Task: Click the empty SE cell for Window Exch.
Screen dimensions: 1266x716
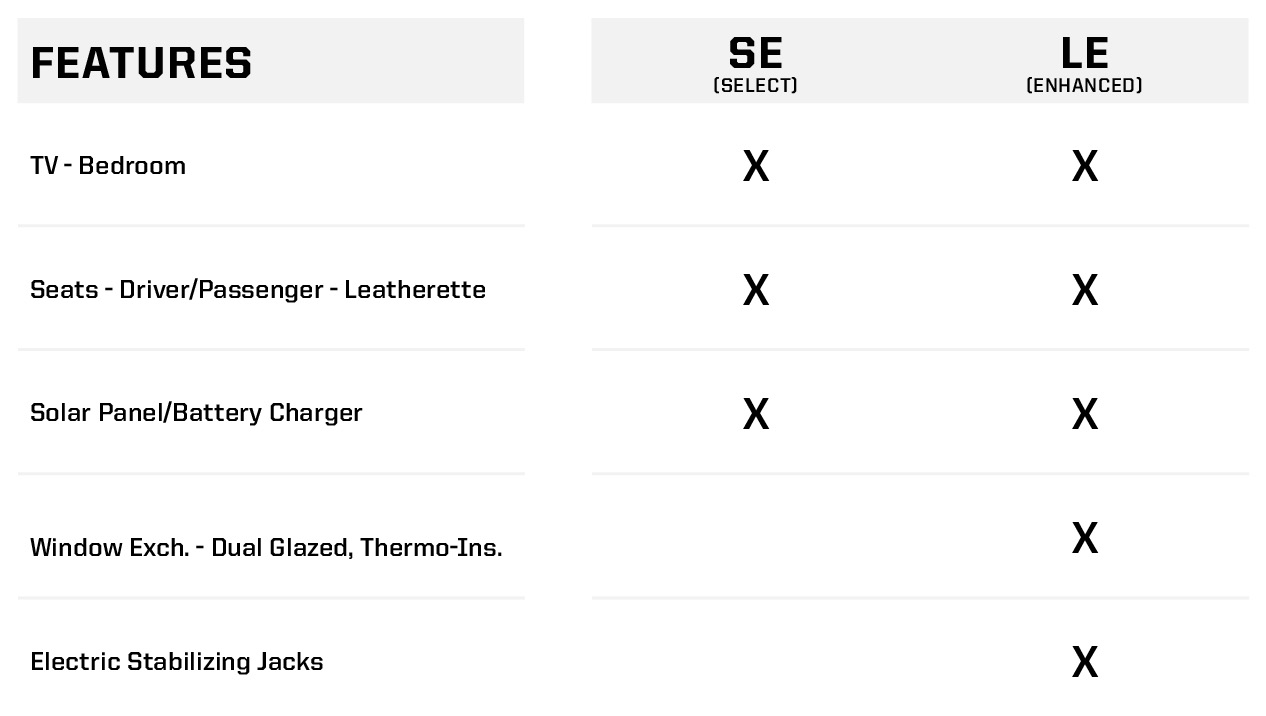Action: click(x=756, y=538)
